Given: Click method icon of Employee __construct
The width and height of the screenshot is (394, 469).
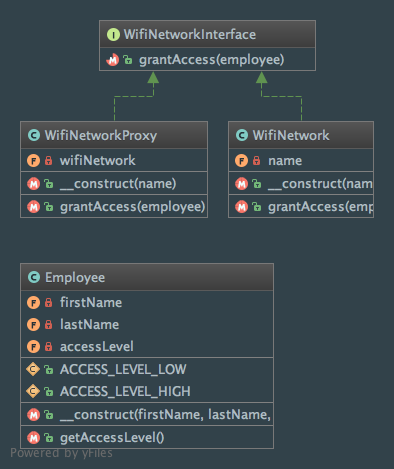Looking at the screenshot, I should point(33,415).
